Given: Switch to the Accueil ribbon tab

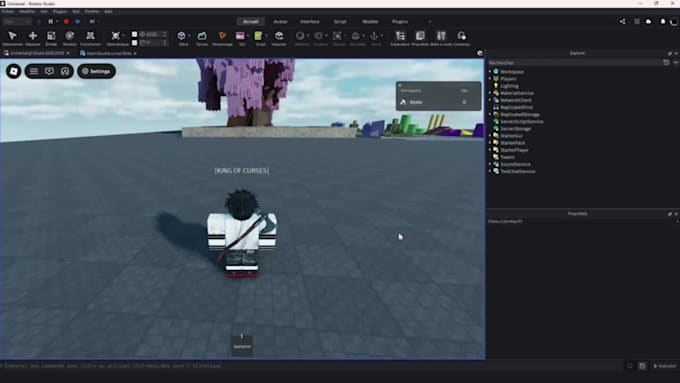Looking at the screenshot, I should click(250, 21).
